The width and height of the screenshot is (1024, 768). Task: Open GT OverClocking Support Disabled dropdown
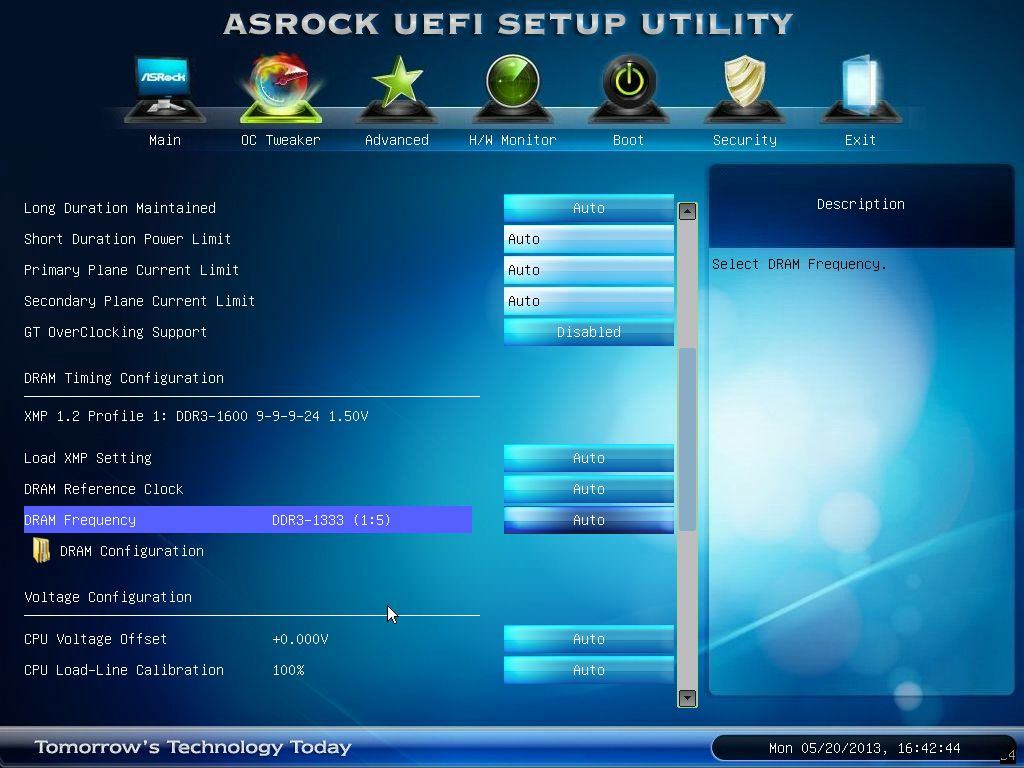point(588,332)
